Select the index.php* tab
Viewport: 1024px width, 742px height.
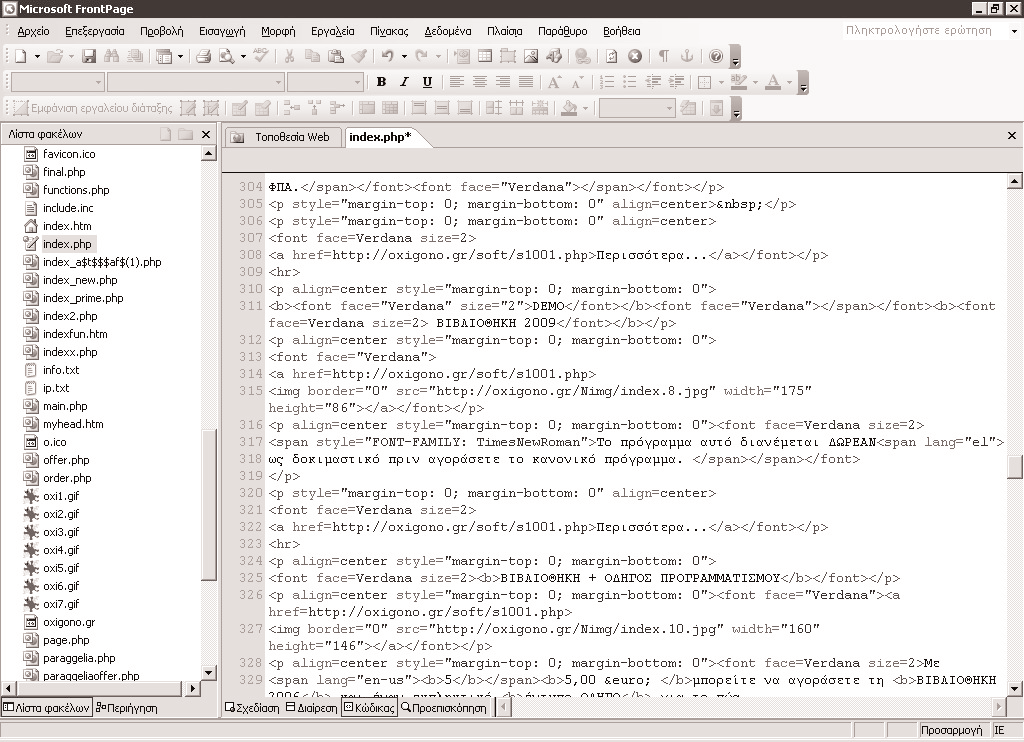381,137
